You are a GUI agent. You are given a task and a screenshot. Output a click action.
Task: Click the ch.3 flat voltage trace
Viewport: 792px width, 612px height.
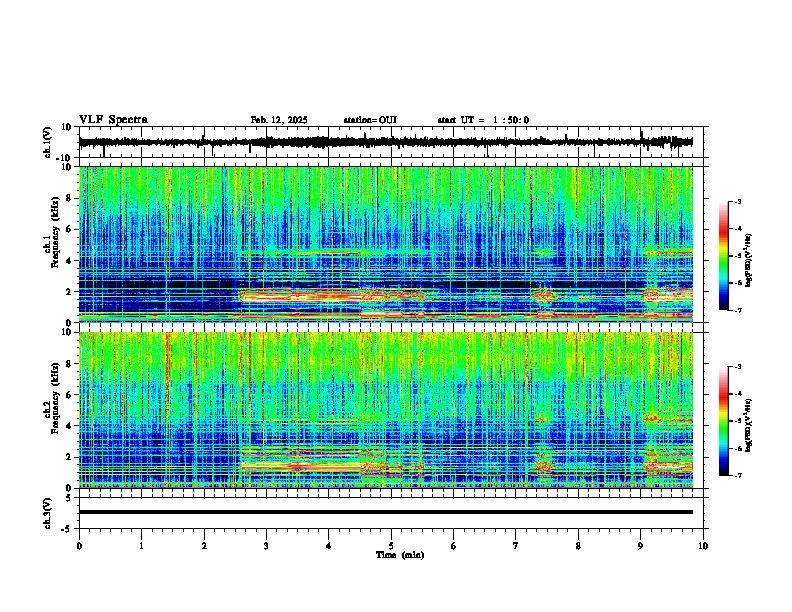point(385,512)
